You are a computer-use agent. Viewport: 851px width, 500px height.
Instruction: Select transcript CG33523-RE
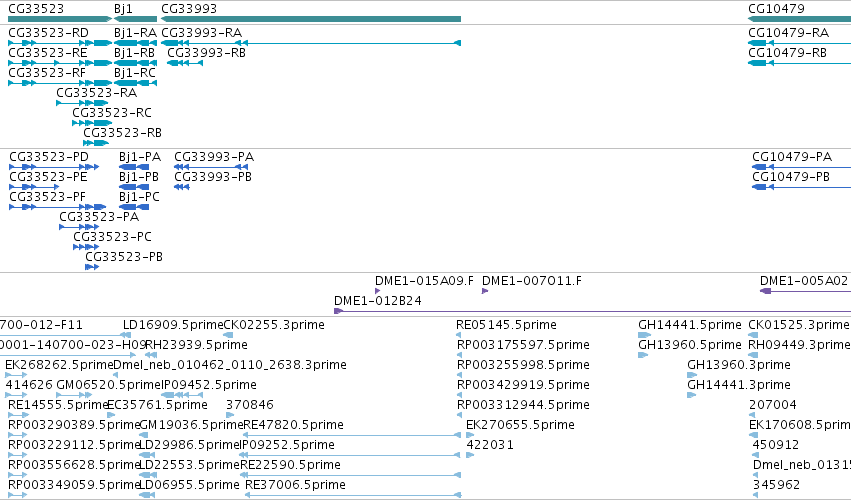pos(60,63)
